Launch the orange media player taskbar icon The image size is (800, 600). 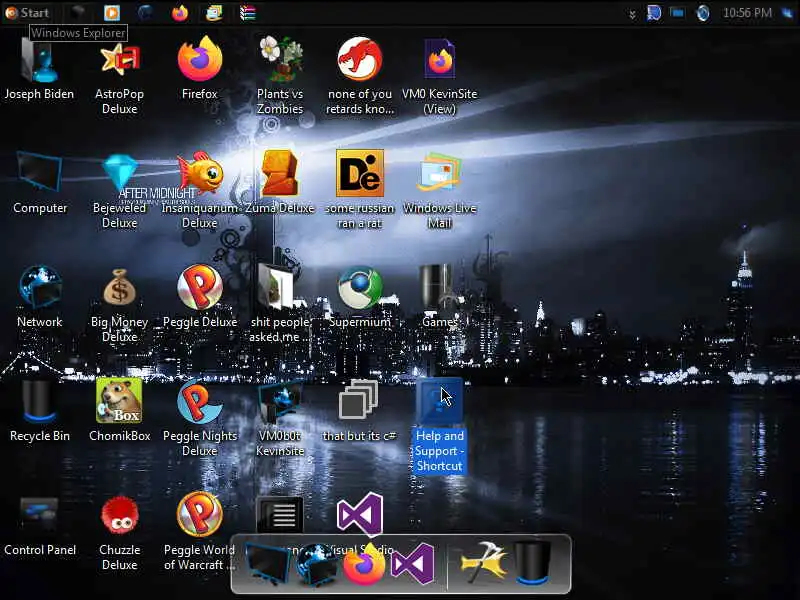coord(112,13)
